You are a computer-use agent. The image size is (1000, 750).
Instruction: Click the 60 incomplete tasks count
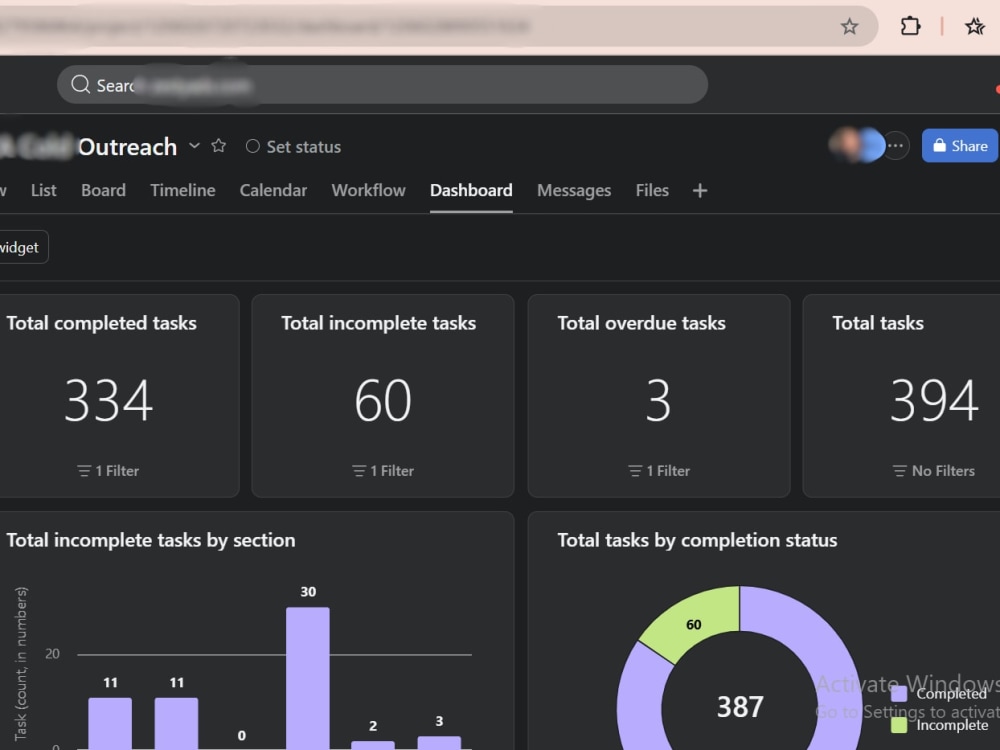(x=383, y=401)
